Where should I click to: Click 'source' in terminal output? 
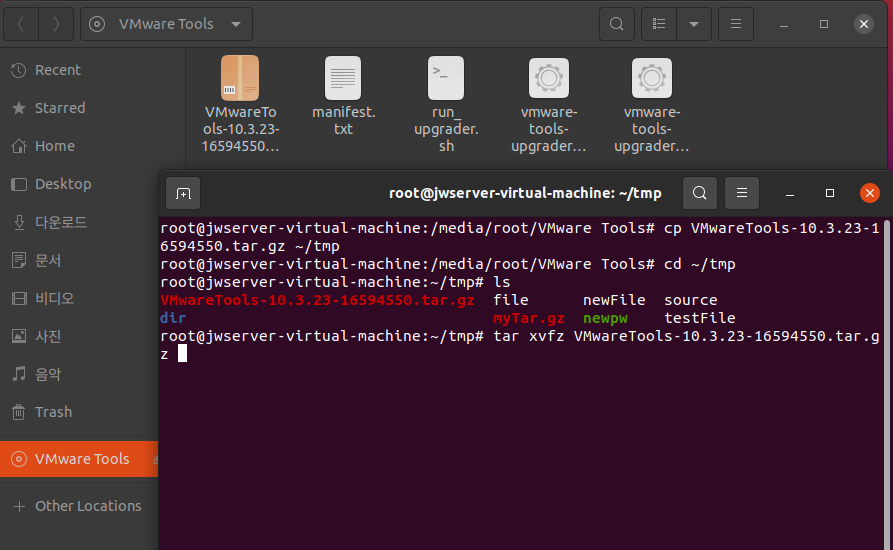point(691,300)
